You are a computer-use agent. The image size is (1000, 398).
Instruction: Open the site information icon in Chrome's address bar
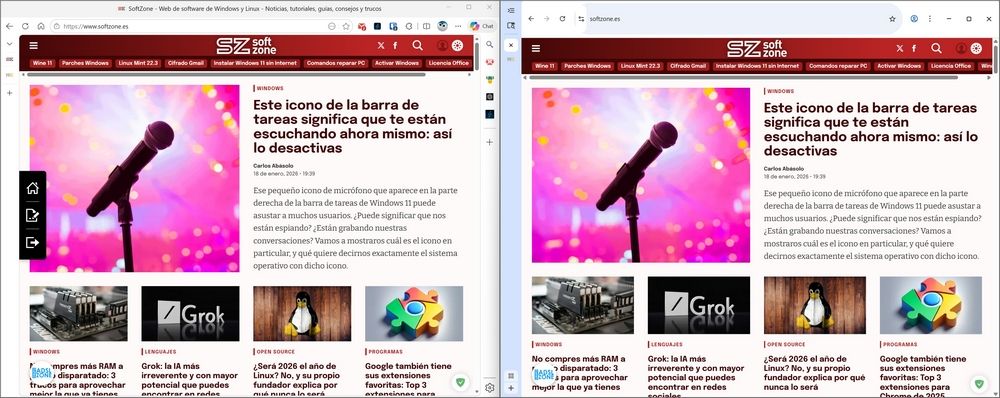point(581,18)
